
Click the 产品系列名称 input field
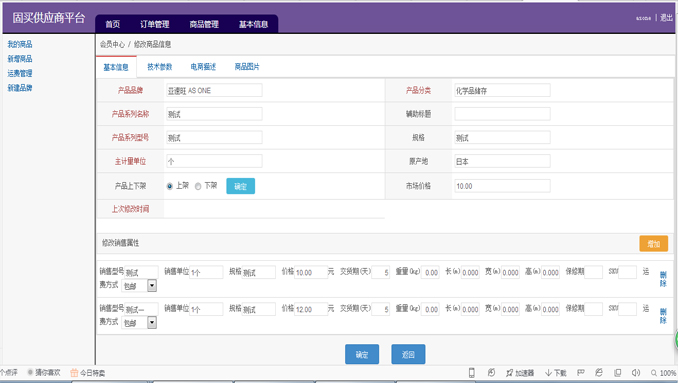click(214, 114)
